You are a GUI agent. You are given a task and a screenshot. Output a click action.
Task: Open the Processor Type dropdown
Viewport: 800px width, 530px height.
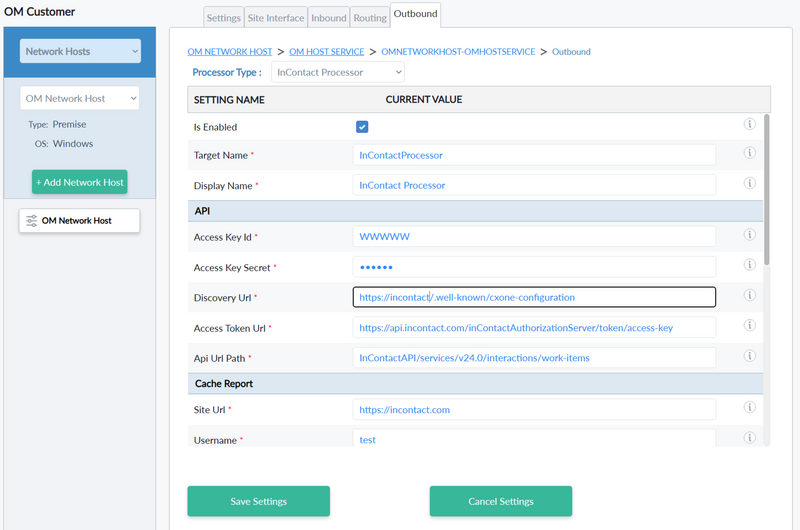pyautogui.click(x=338, y=72)
